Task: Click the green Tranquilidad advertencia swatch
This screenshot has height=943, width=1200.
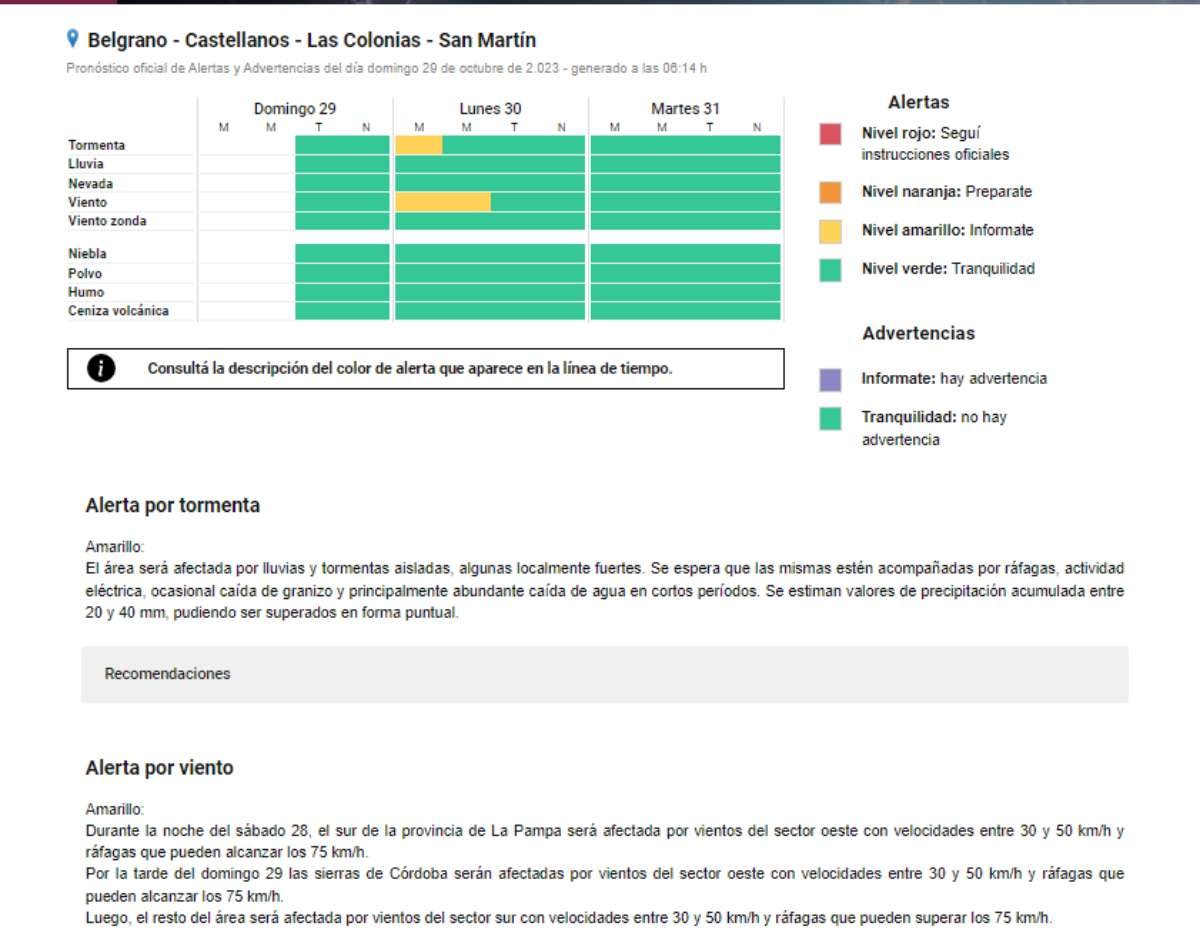Action: pyautogui.click(x=830, y=419)
